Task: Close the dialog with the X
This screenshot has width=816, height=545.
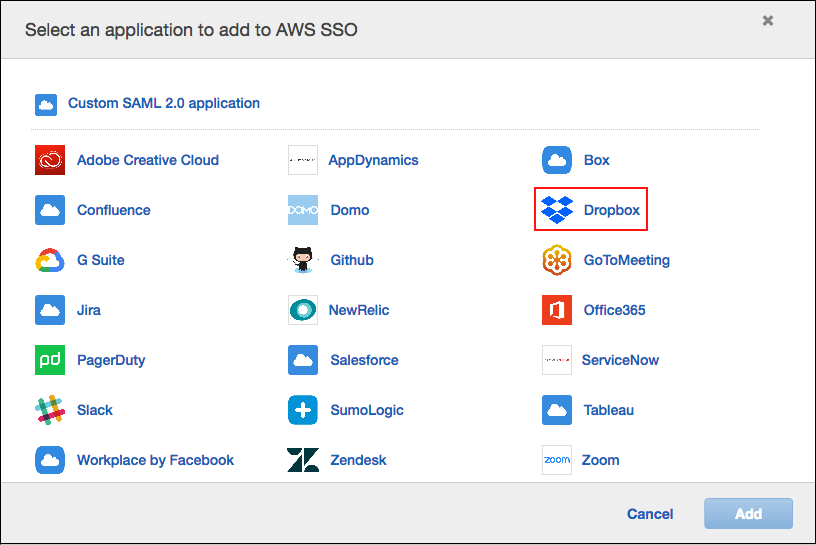Action: pyautogui.click(x=768, y=21)
